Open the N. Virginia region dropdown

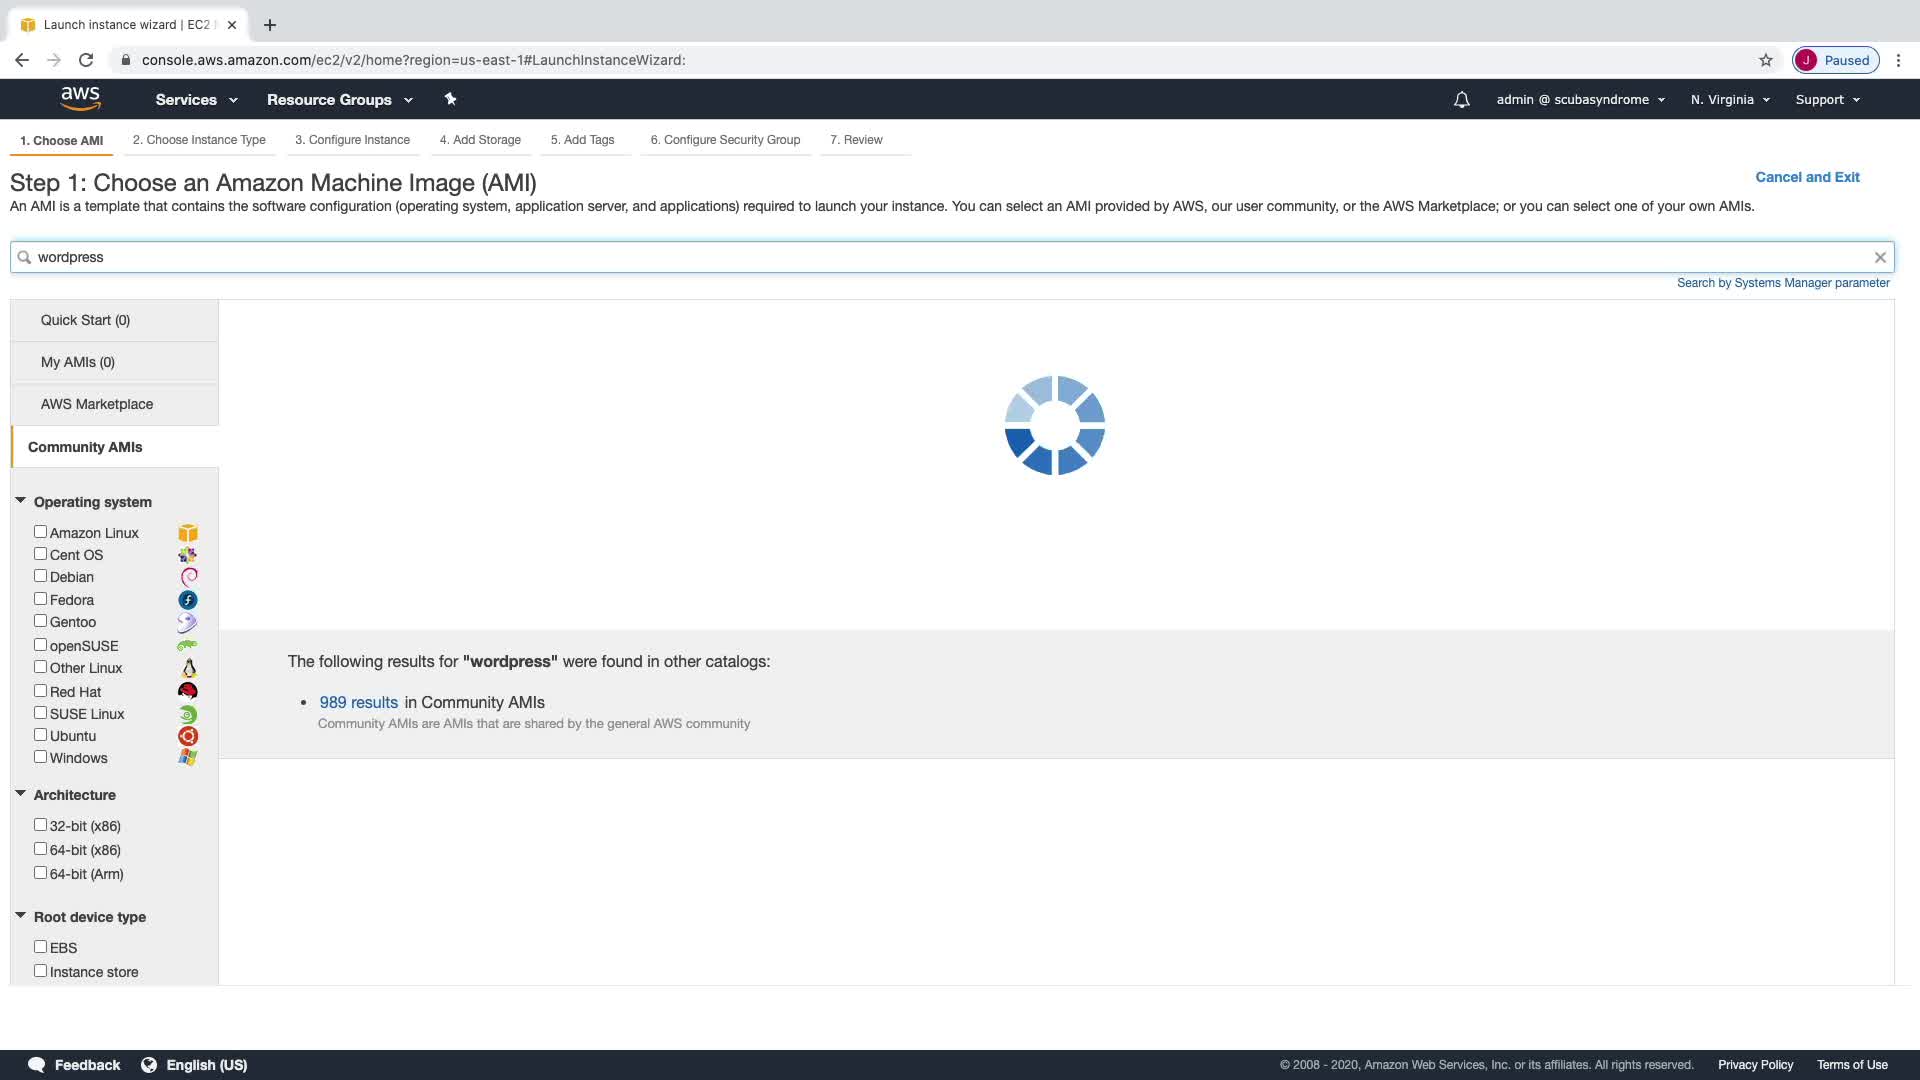[x=1730, y=100]
